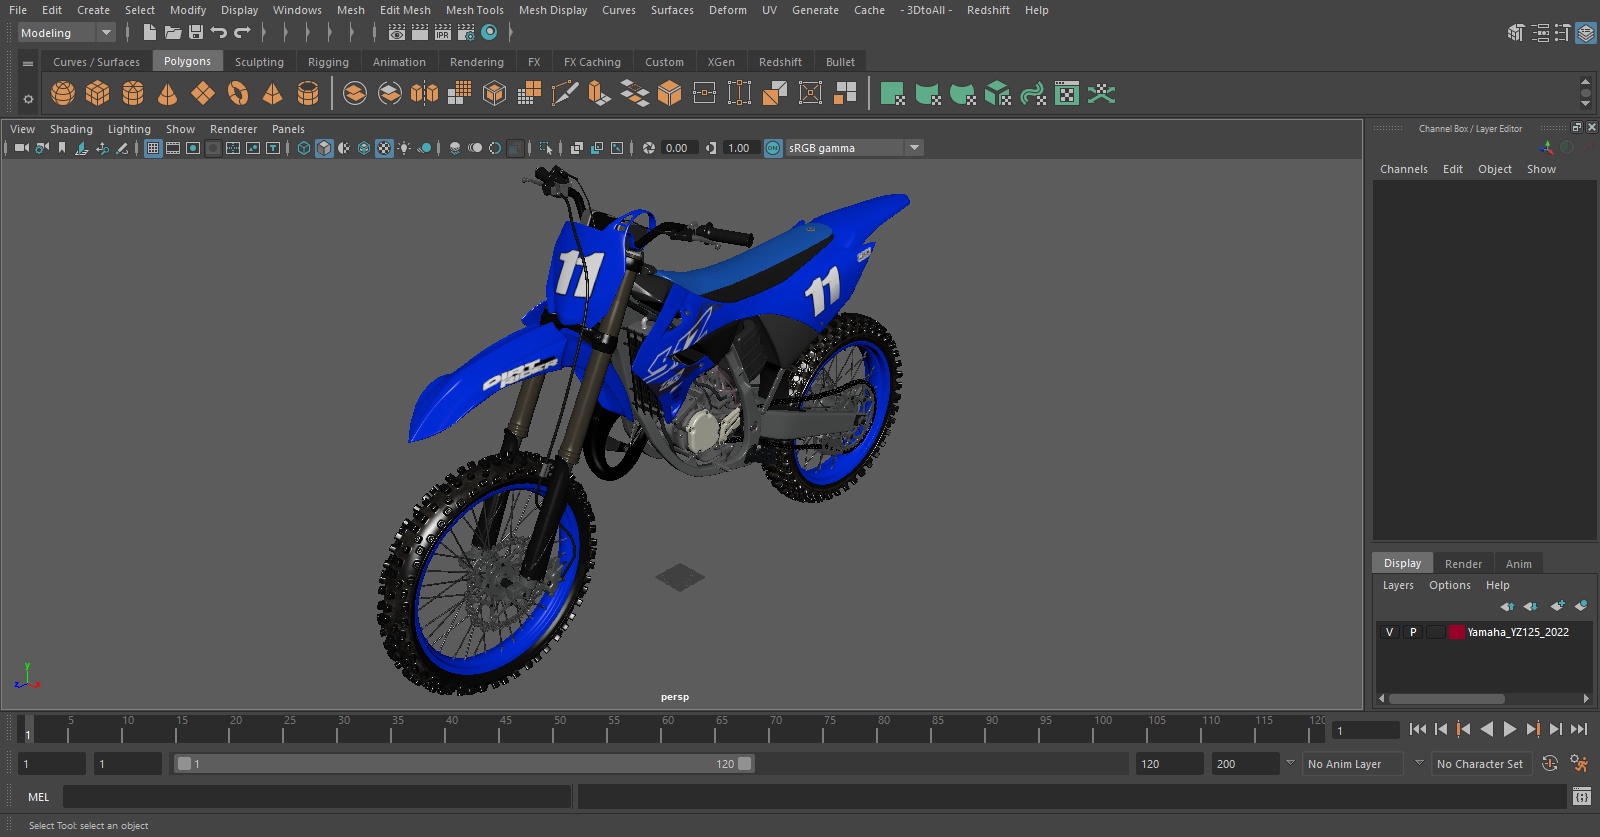Open the sRGB gamma view transform dropdown
Viewport: 1600px width, 837px height.
855,148
